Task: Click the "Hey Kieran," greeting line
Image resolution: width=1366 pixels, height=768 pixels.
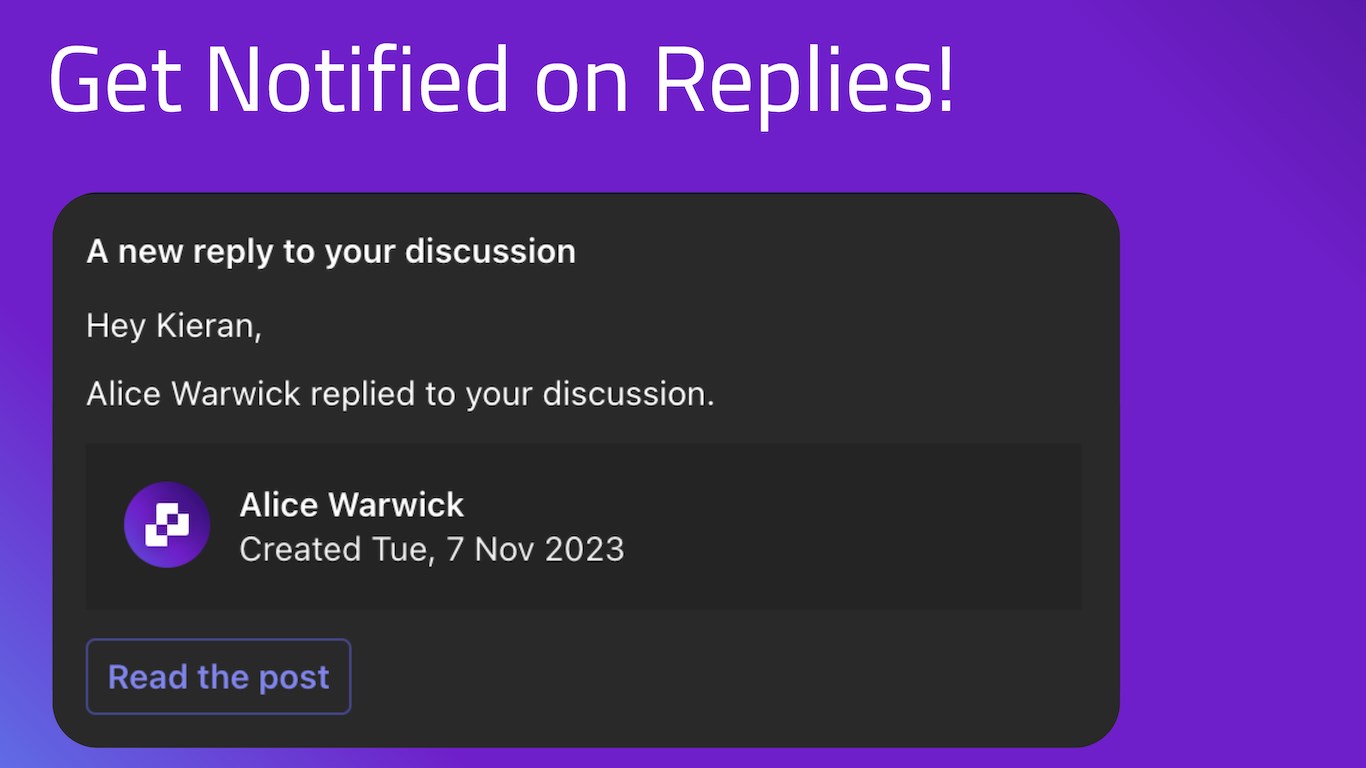Action: point(174,326)
